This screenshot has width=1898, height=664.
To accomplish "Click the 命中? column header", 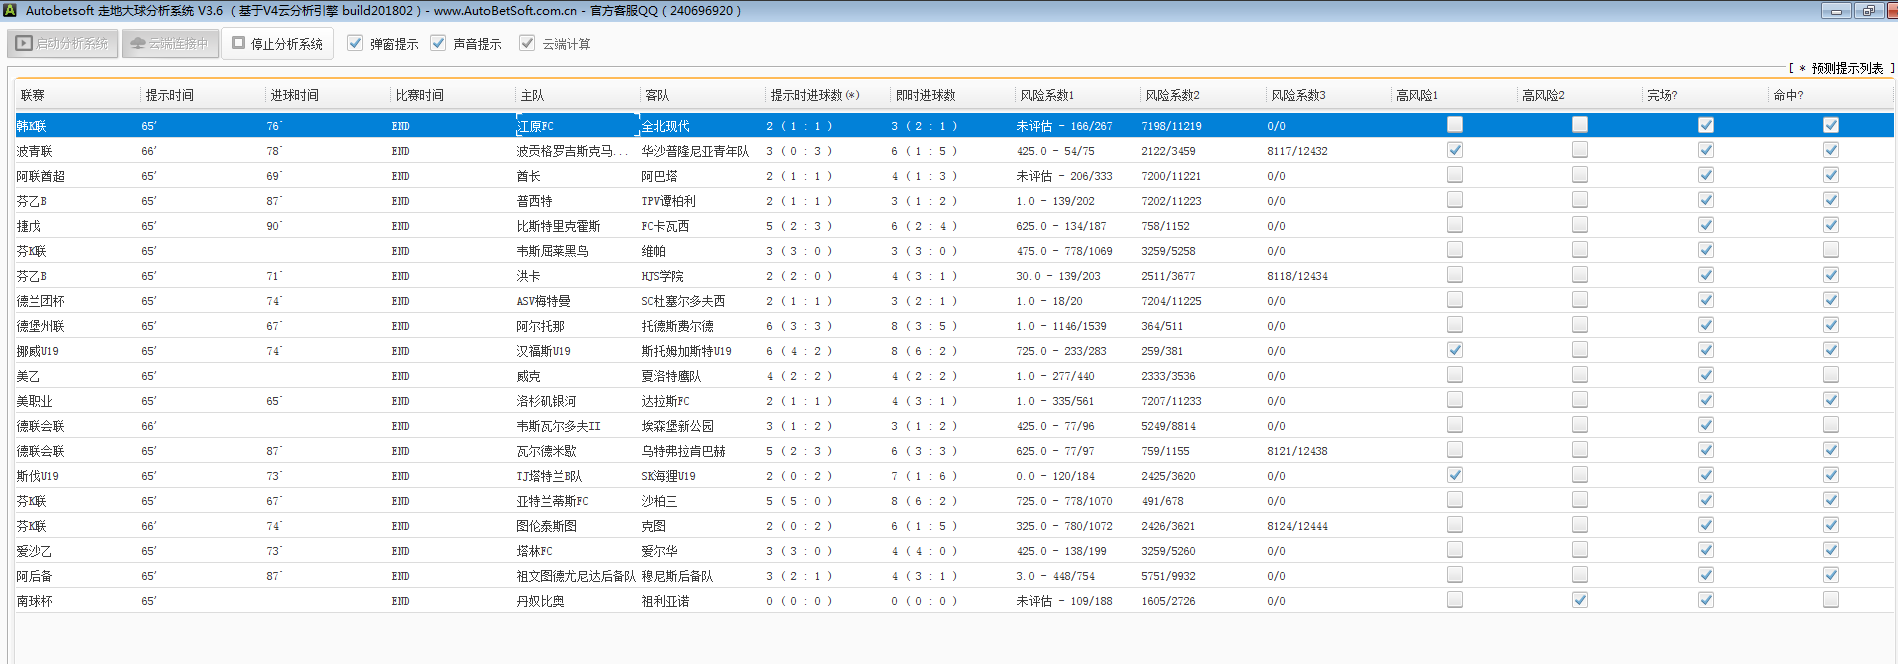I will pos(1788,96).
